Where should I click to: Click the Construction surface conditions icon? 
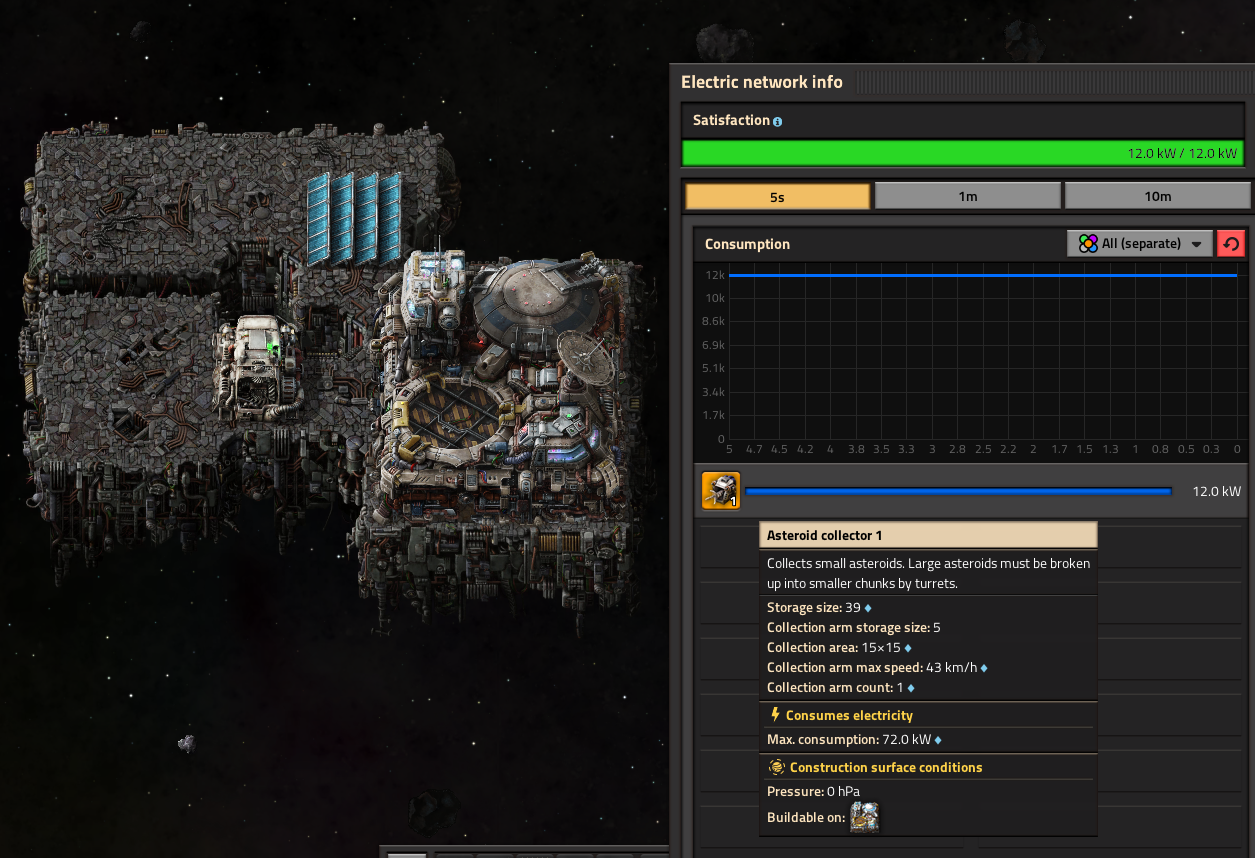point(776,767)
